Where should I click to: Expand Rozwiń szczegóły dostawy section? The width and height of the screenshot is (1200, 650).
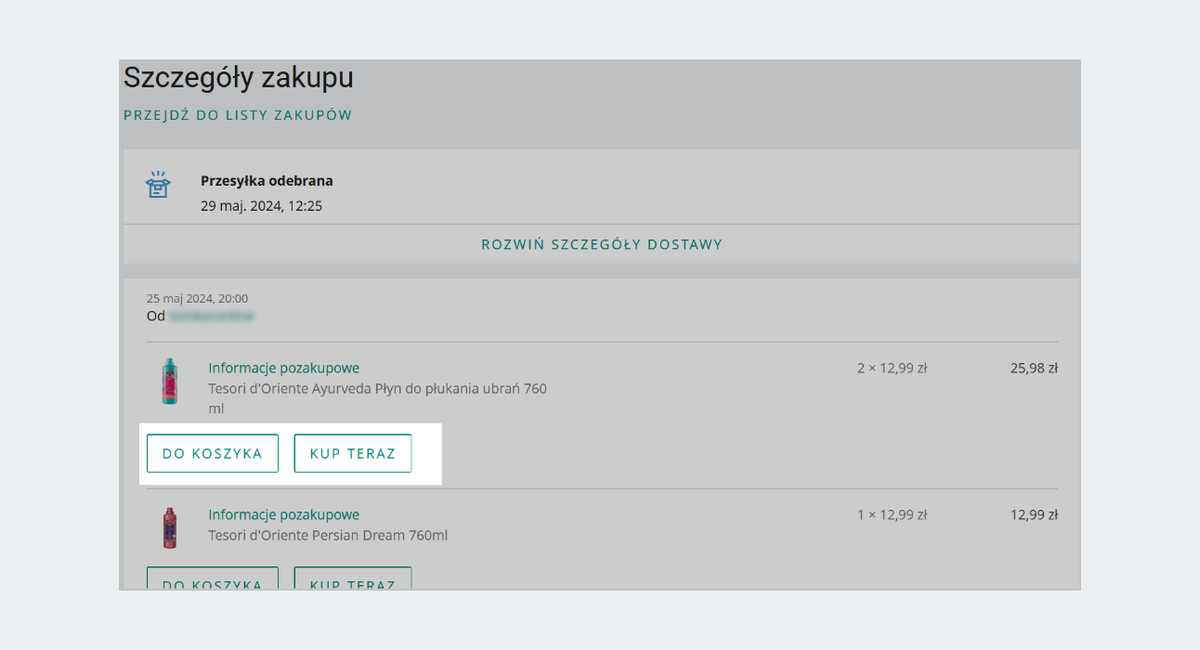pyautogui.click(x=602, y=244)
